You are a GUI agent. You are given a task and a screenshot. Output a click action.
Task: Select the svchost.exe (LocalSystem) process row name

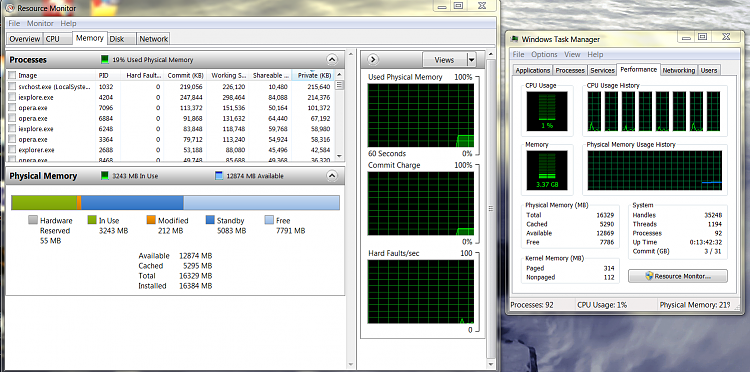click(x=54, y=87)
